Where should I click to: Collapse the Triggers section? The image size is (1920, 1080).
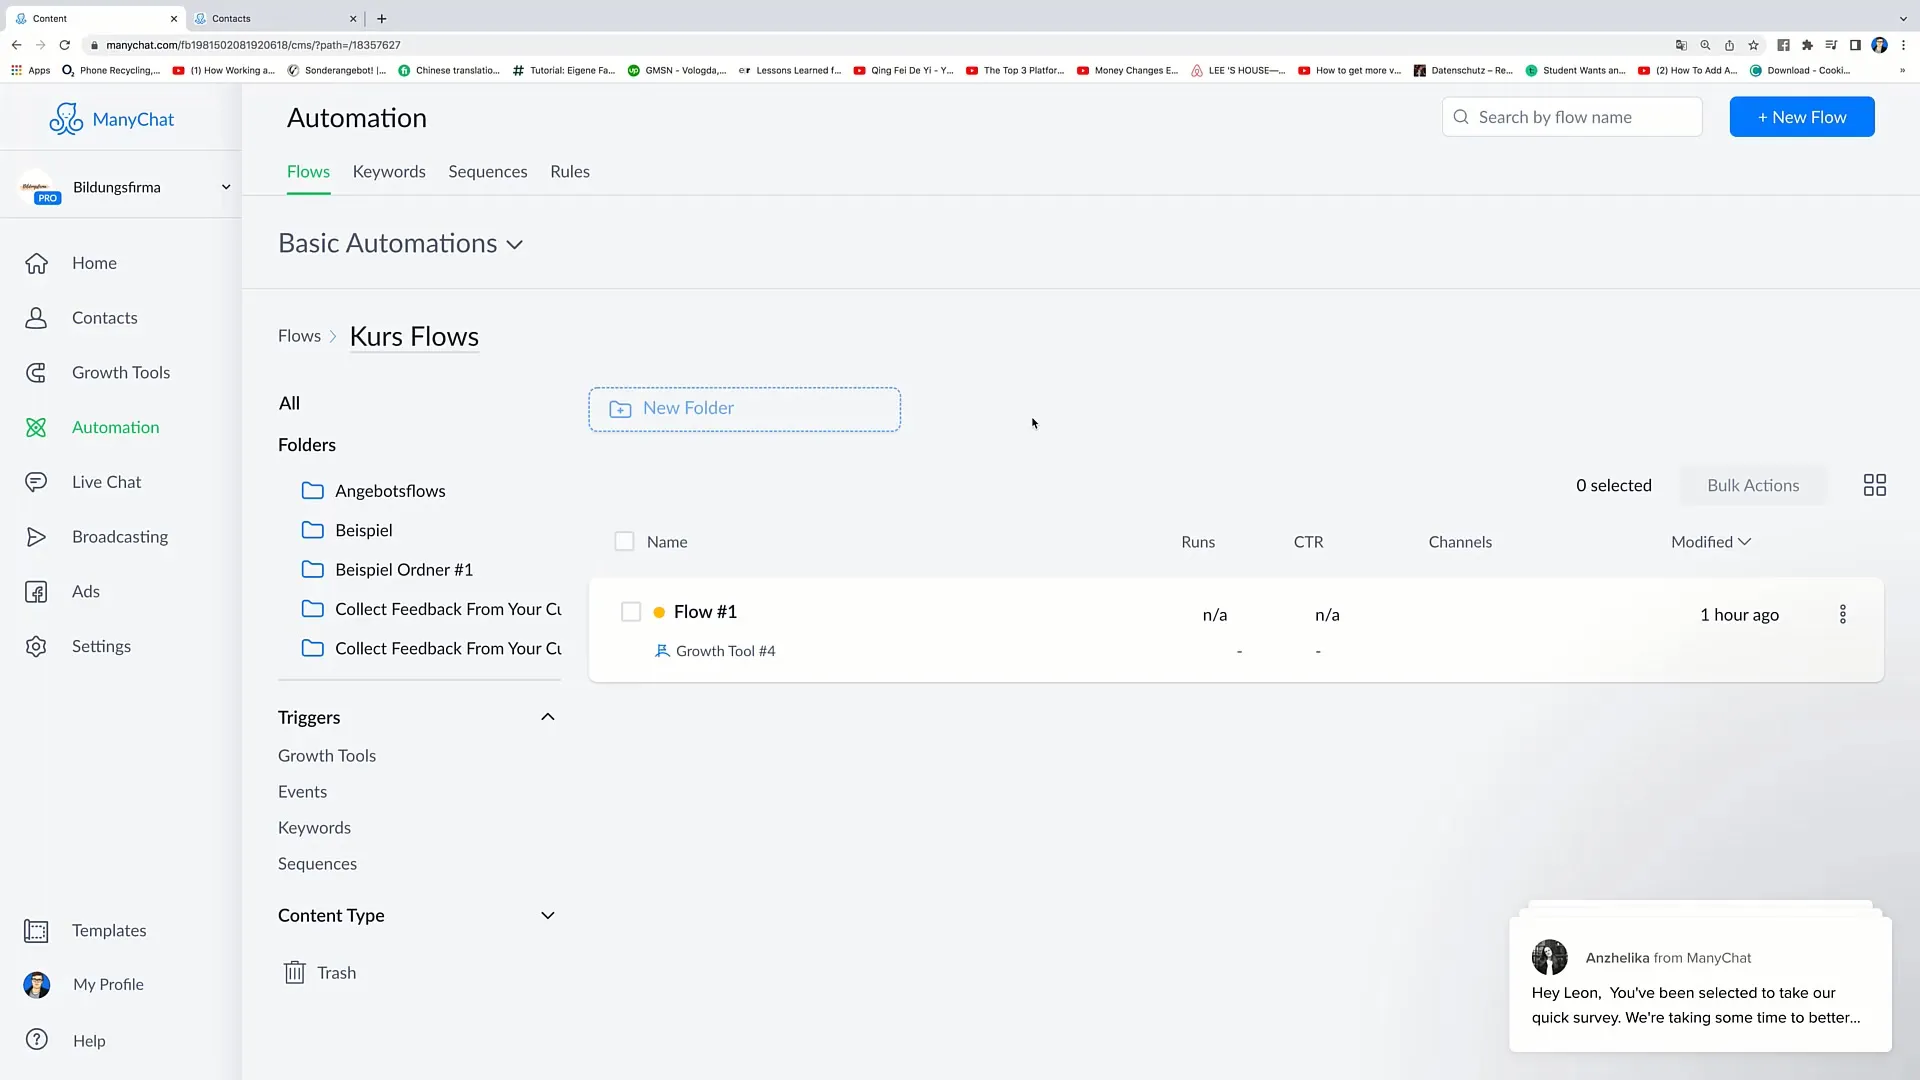click(x=548, y=717)
